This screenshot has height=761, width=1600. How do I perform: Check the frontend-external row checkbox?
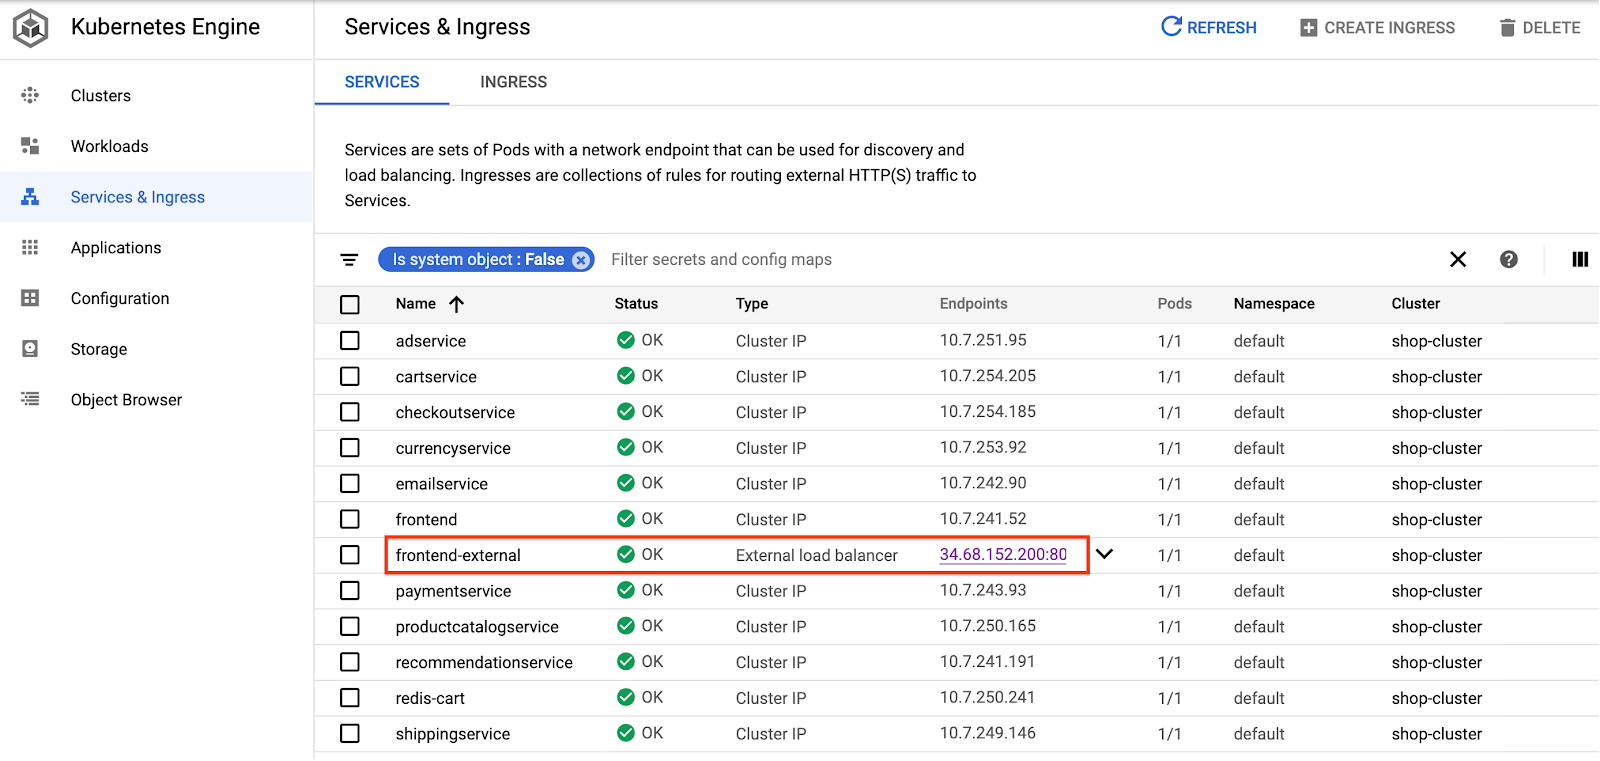click(x=350, y=555)
